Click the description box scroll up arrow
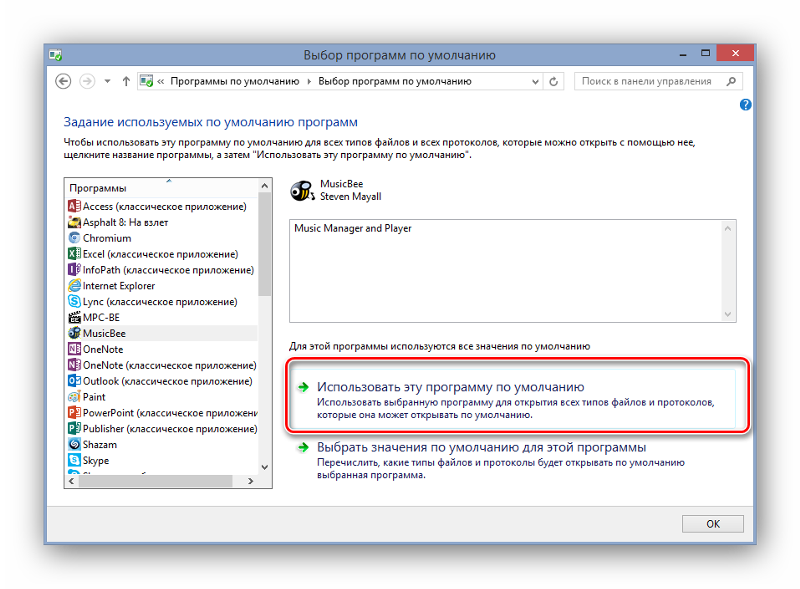Screen dimensions: 800x589 click(728, 229)
